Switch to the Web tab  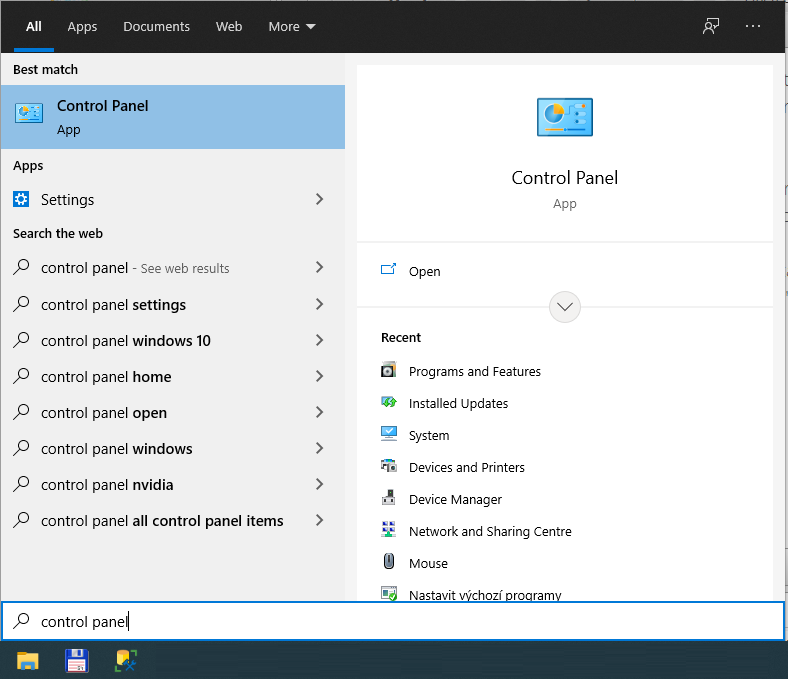(229, 27)
